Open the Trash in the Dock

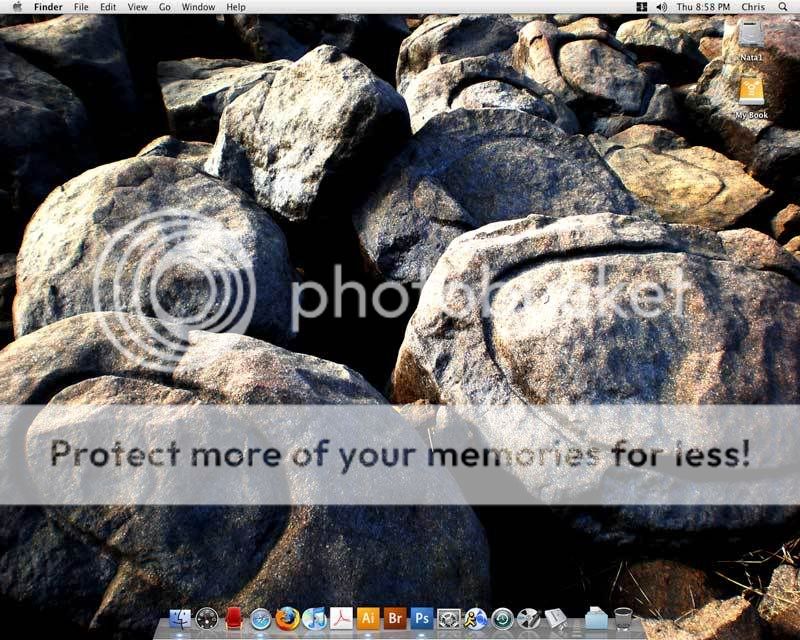[623, 619]
